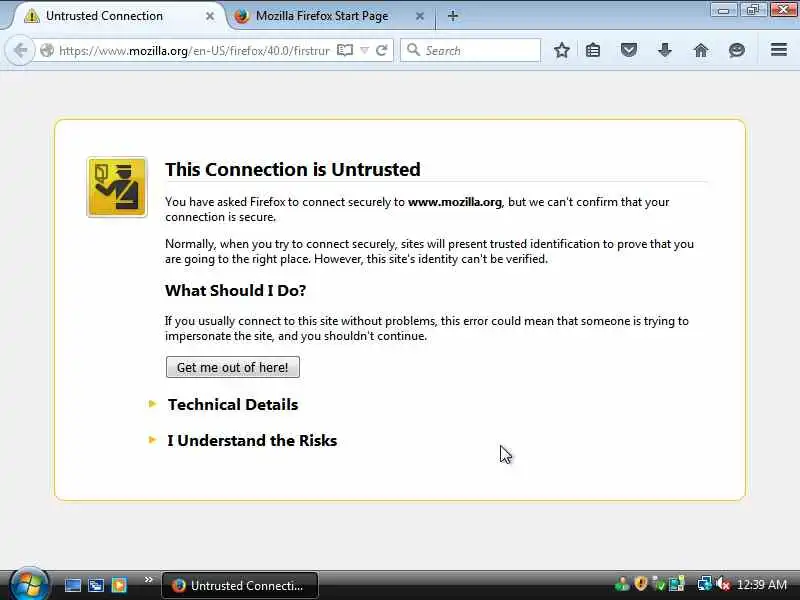The height and width of the screenshot is (600, 800).
Task: Click the globe site identity icon
Action: tap(47, 51)
